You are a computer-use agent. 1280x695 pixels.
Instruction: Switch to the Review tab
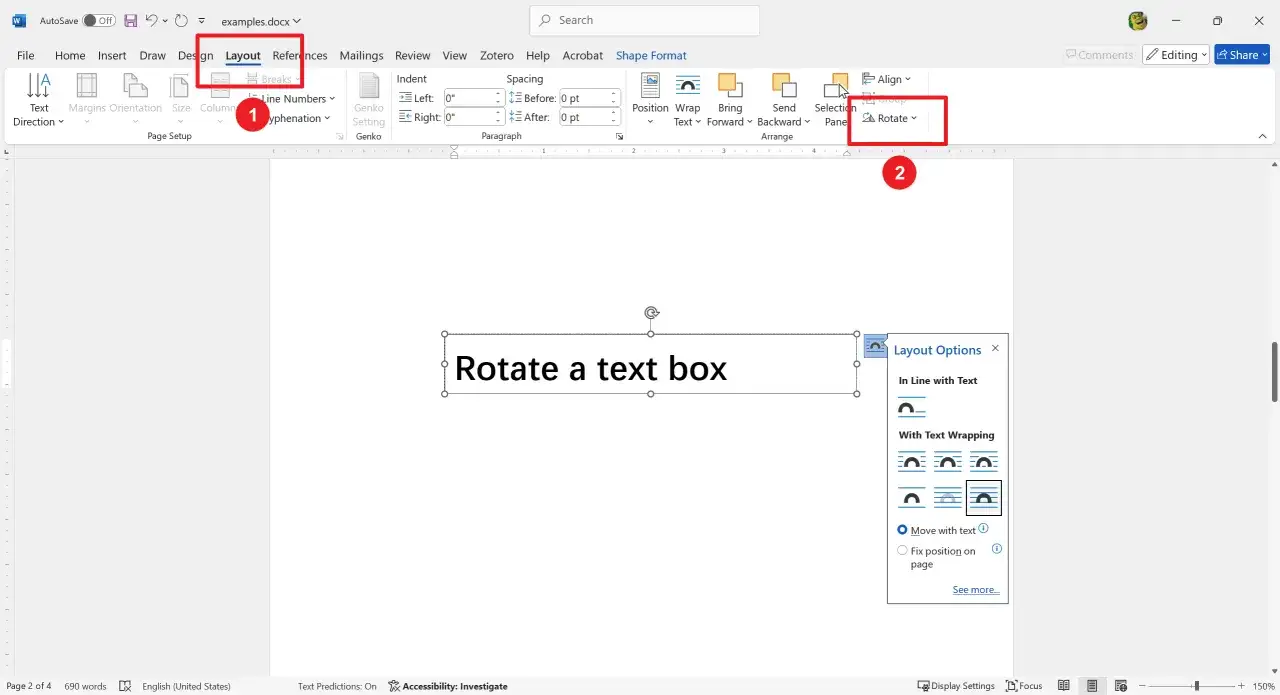[412, 56]
